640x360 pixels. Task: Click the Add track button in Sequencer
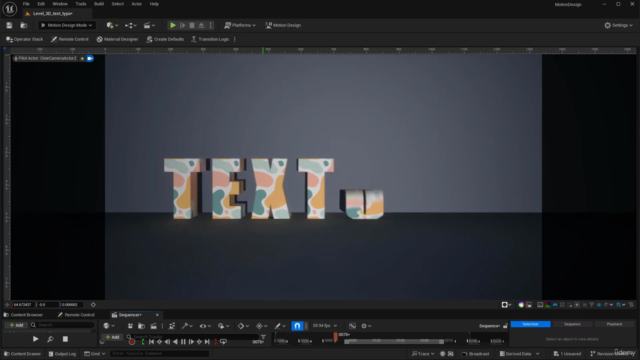pyautogui.click(x=112, y=337)
